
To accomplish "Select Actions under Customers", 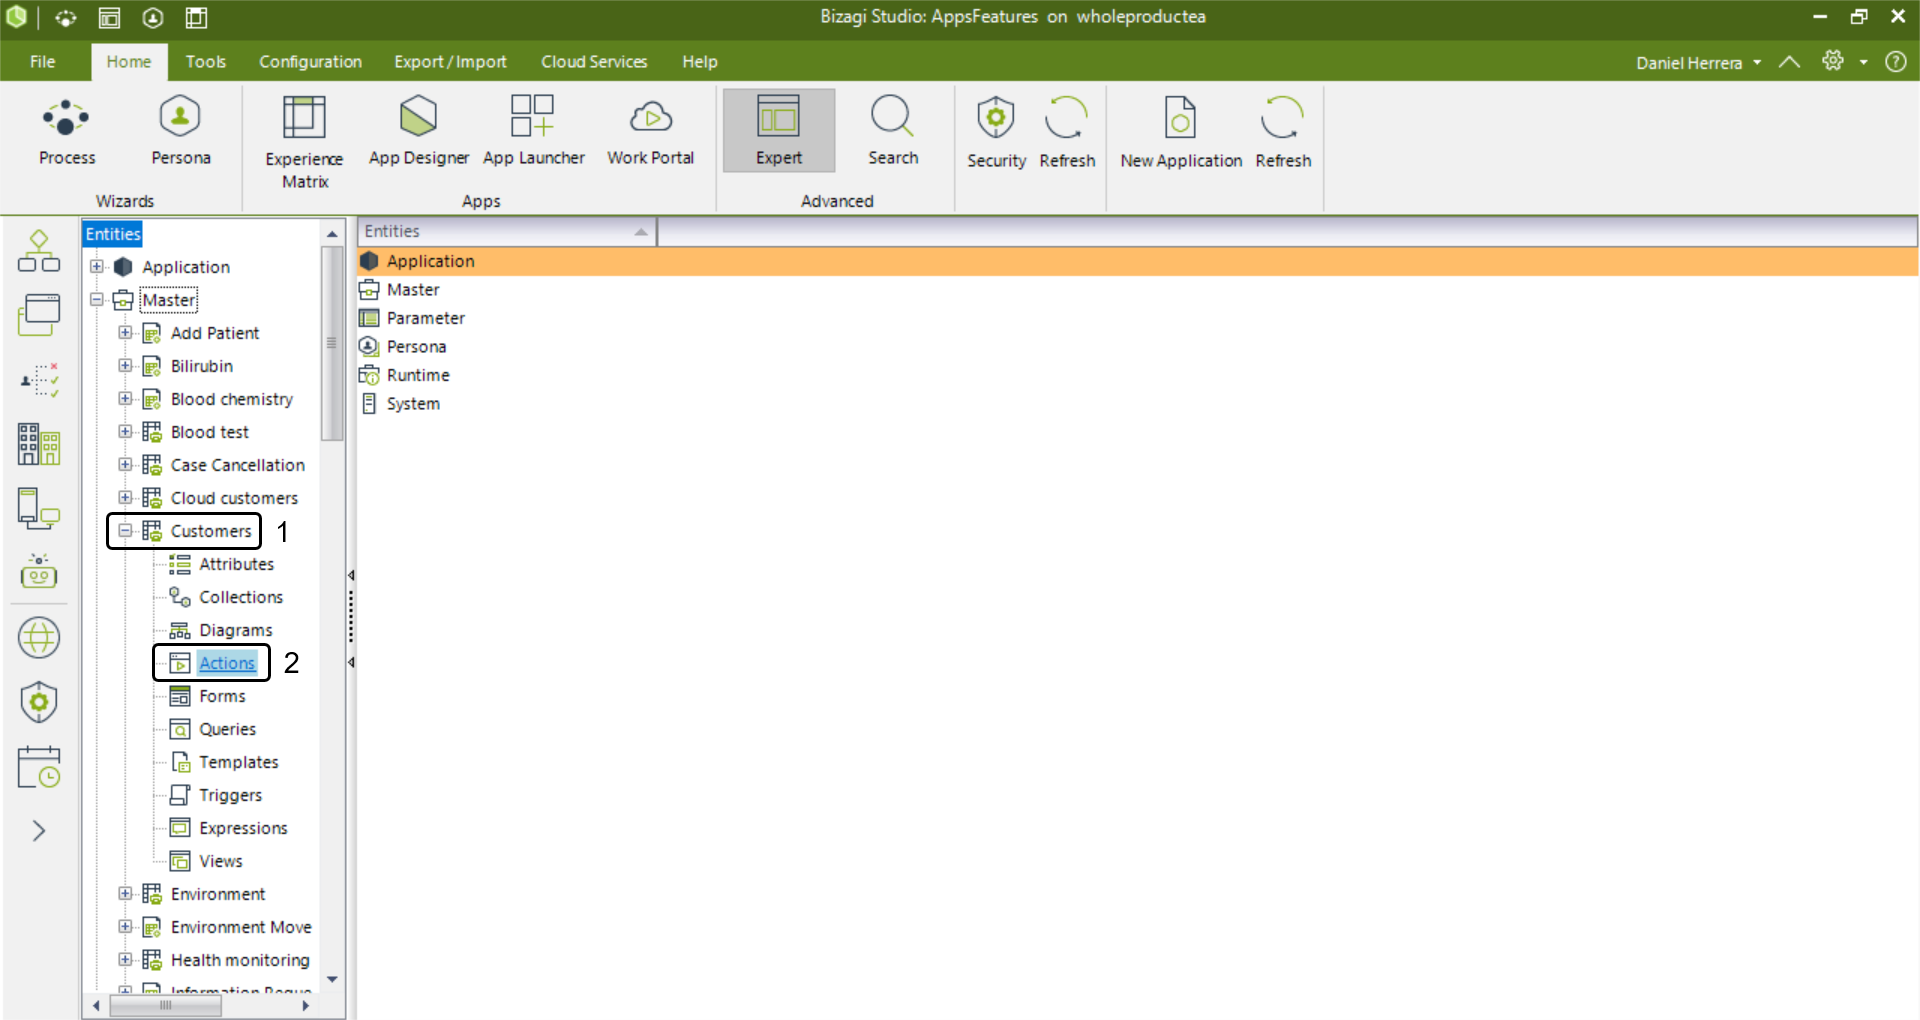I will [227, 662].
